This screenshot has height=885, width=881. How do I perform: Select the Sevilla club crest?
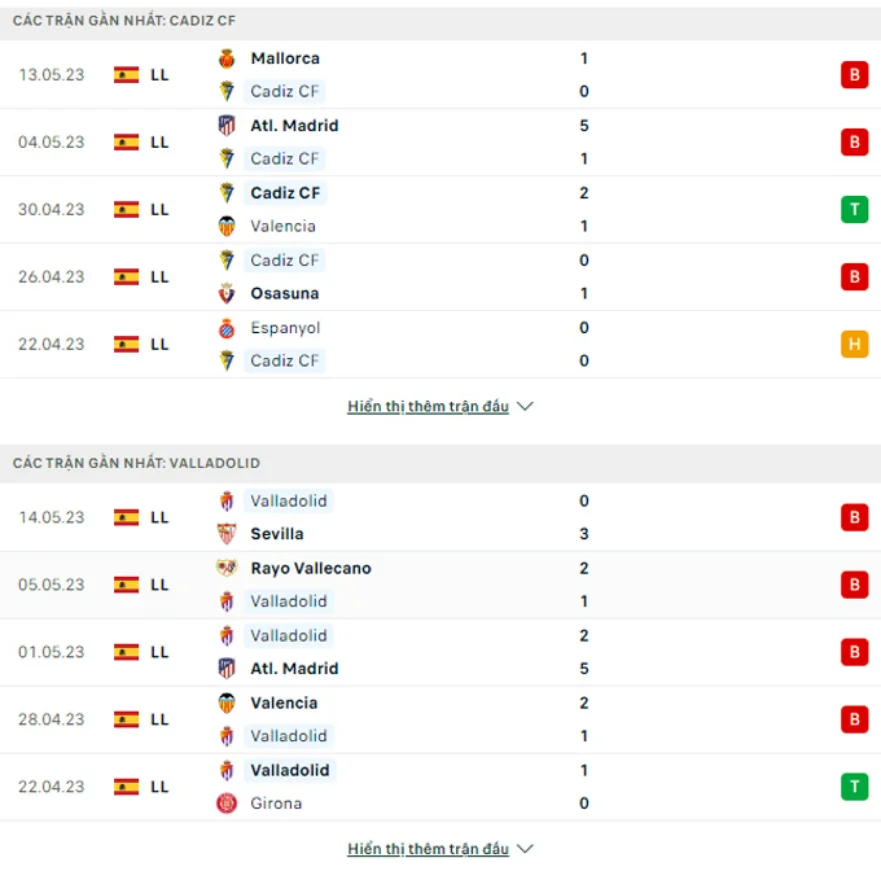(225, 534)
